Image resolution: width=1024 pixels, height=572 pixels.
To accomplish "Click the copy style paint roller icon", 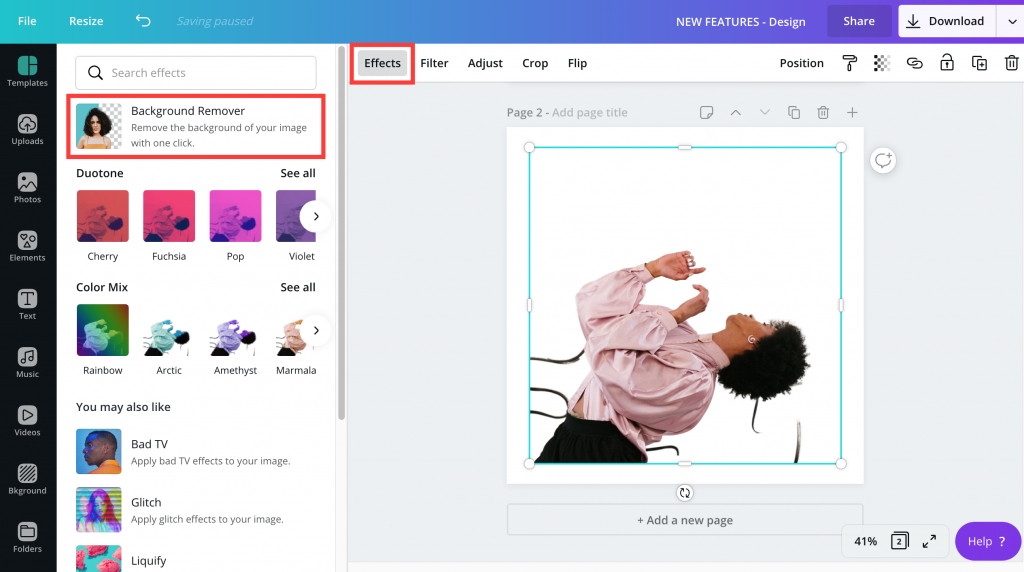I will (849, 63).
